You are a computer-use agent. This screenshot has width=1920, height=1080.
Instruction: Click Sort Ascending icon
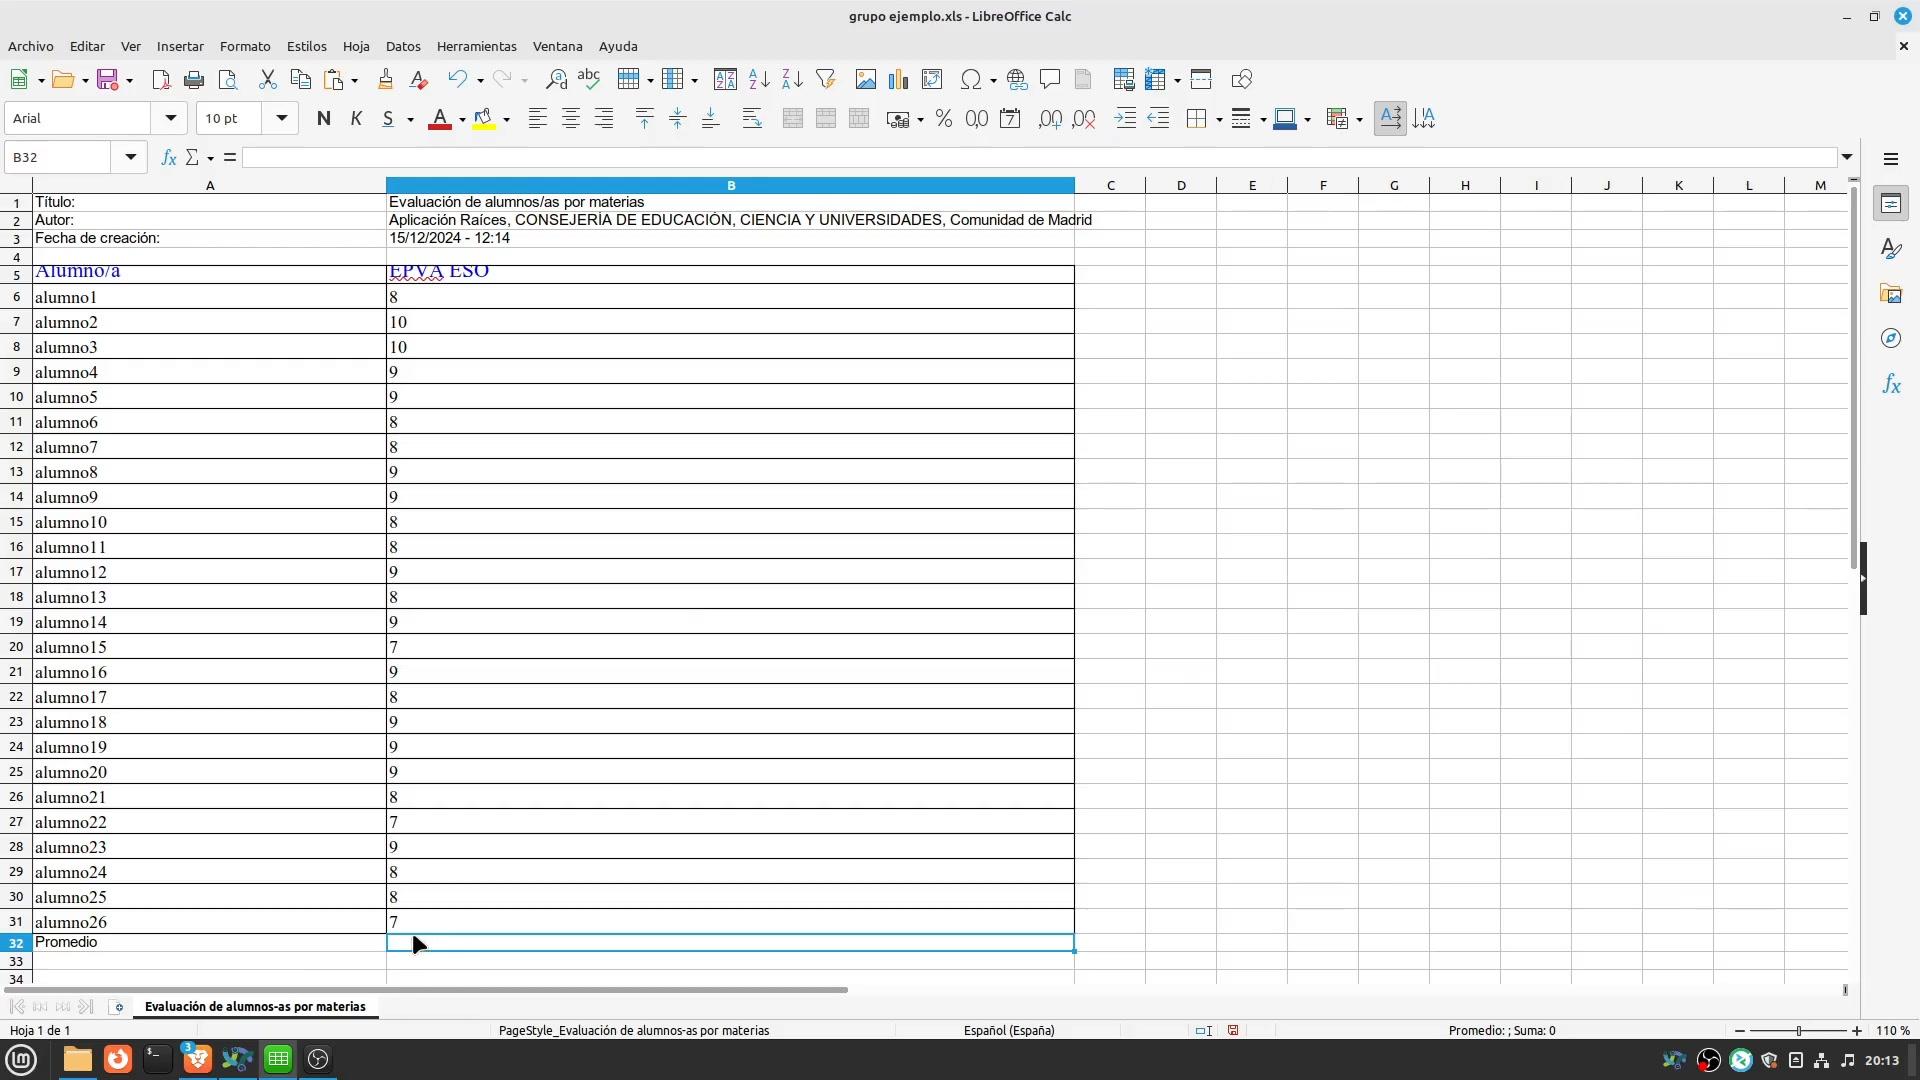pos(759,80)
